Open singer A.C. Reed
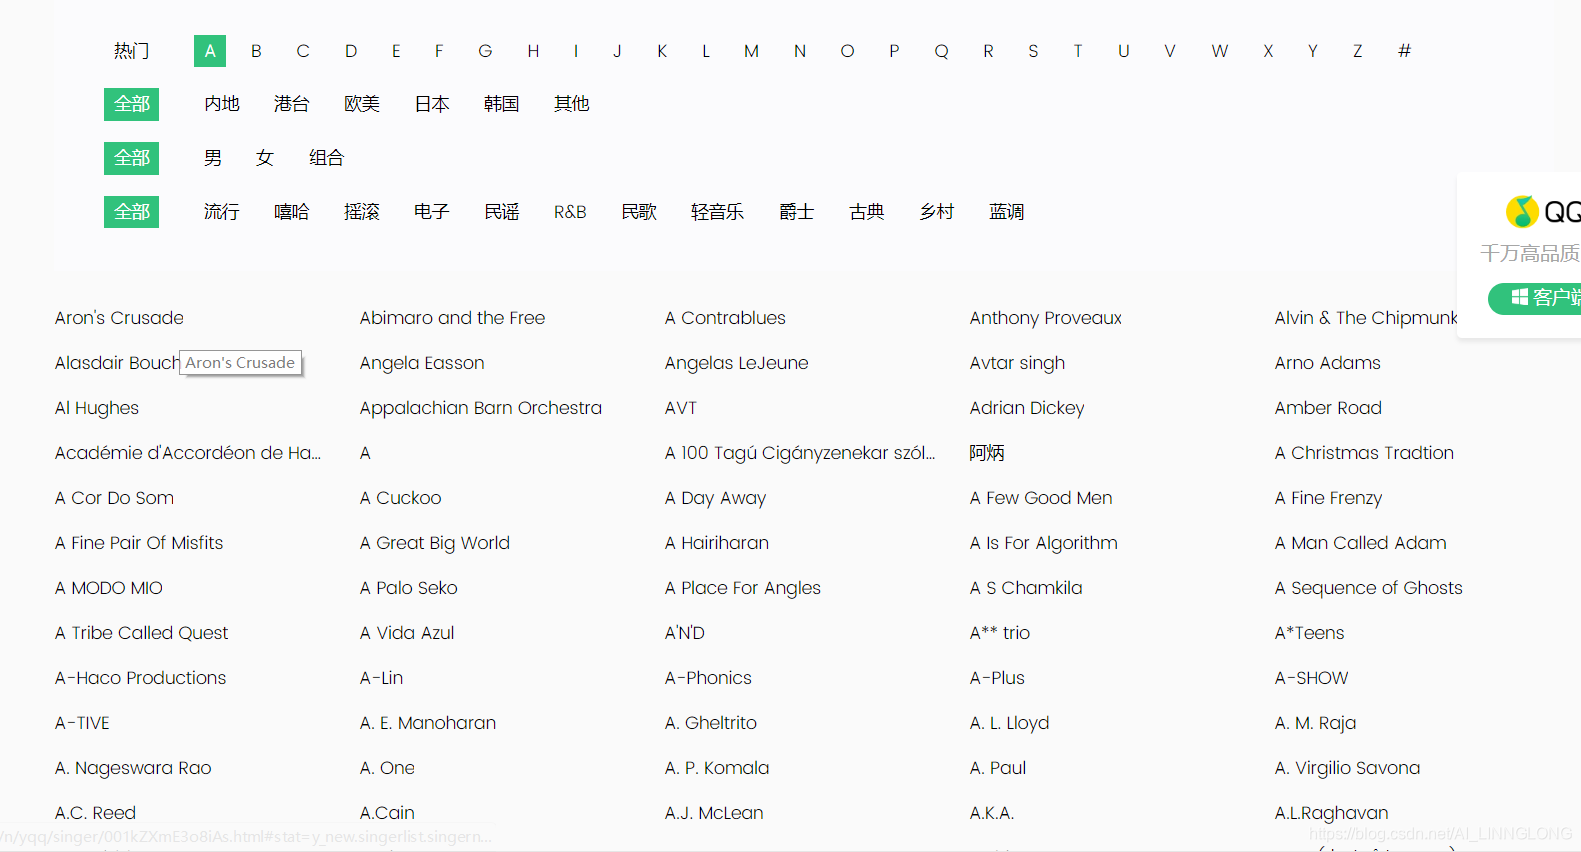 [x=95, y=813]
